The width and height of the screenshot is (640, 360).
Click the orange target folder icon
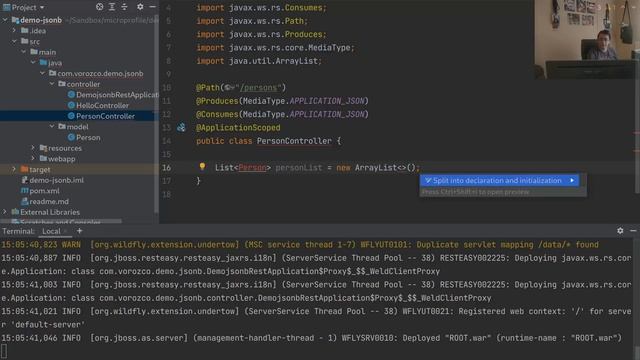tap(24, 169)
